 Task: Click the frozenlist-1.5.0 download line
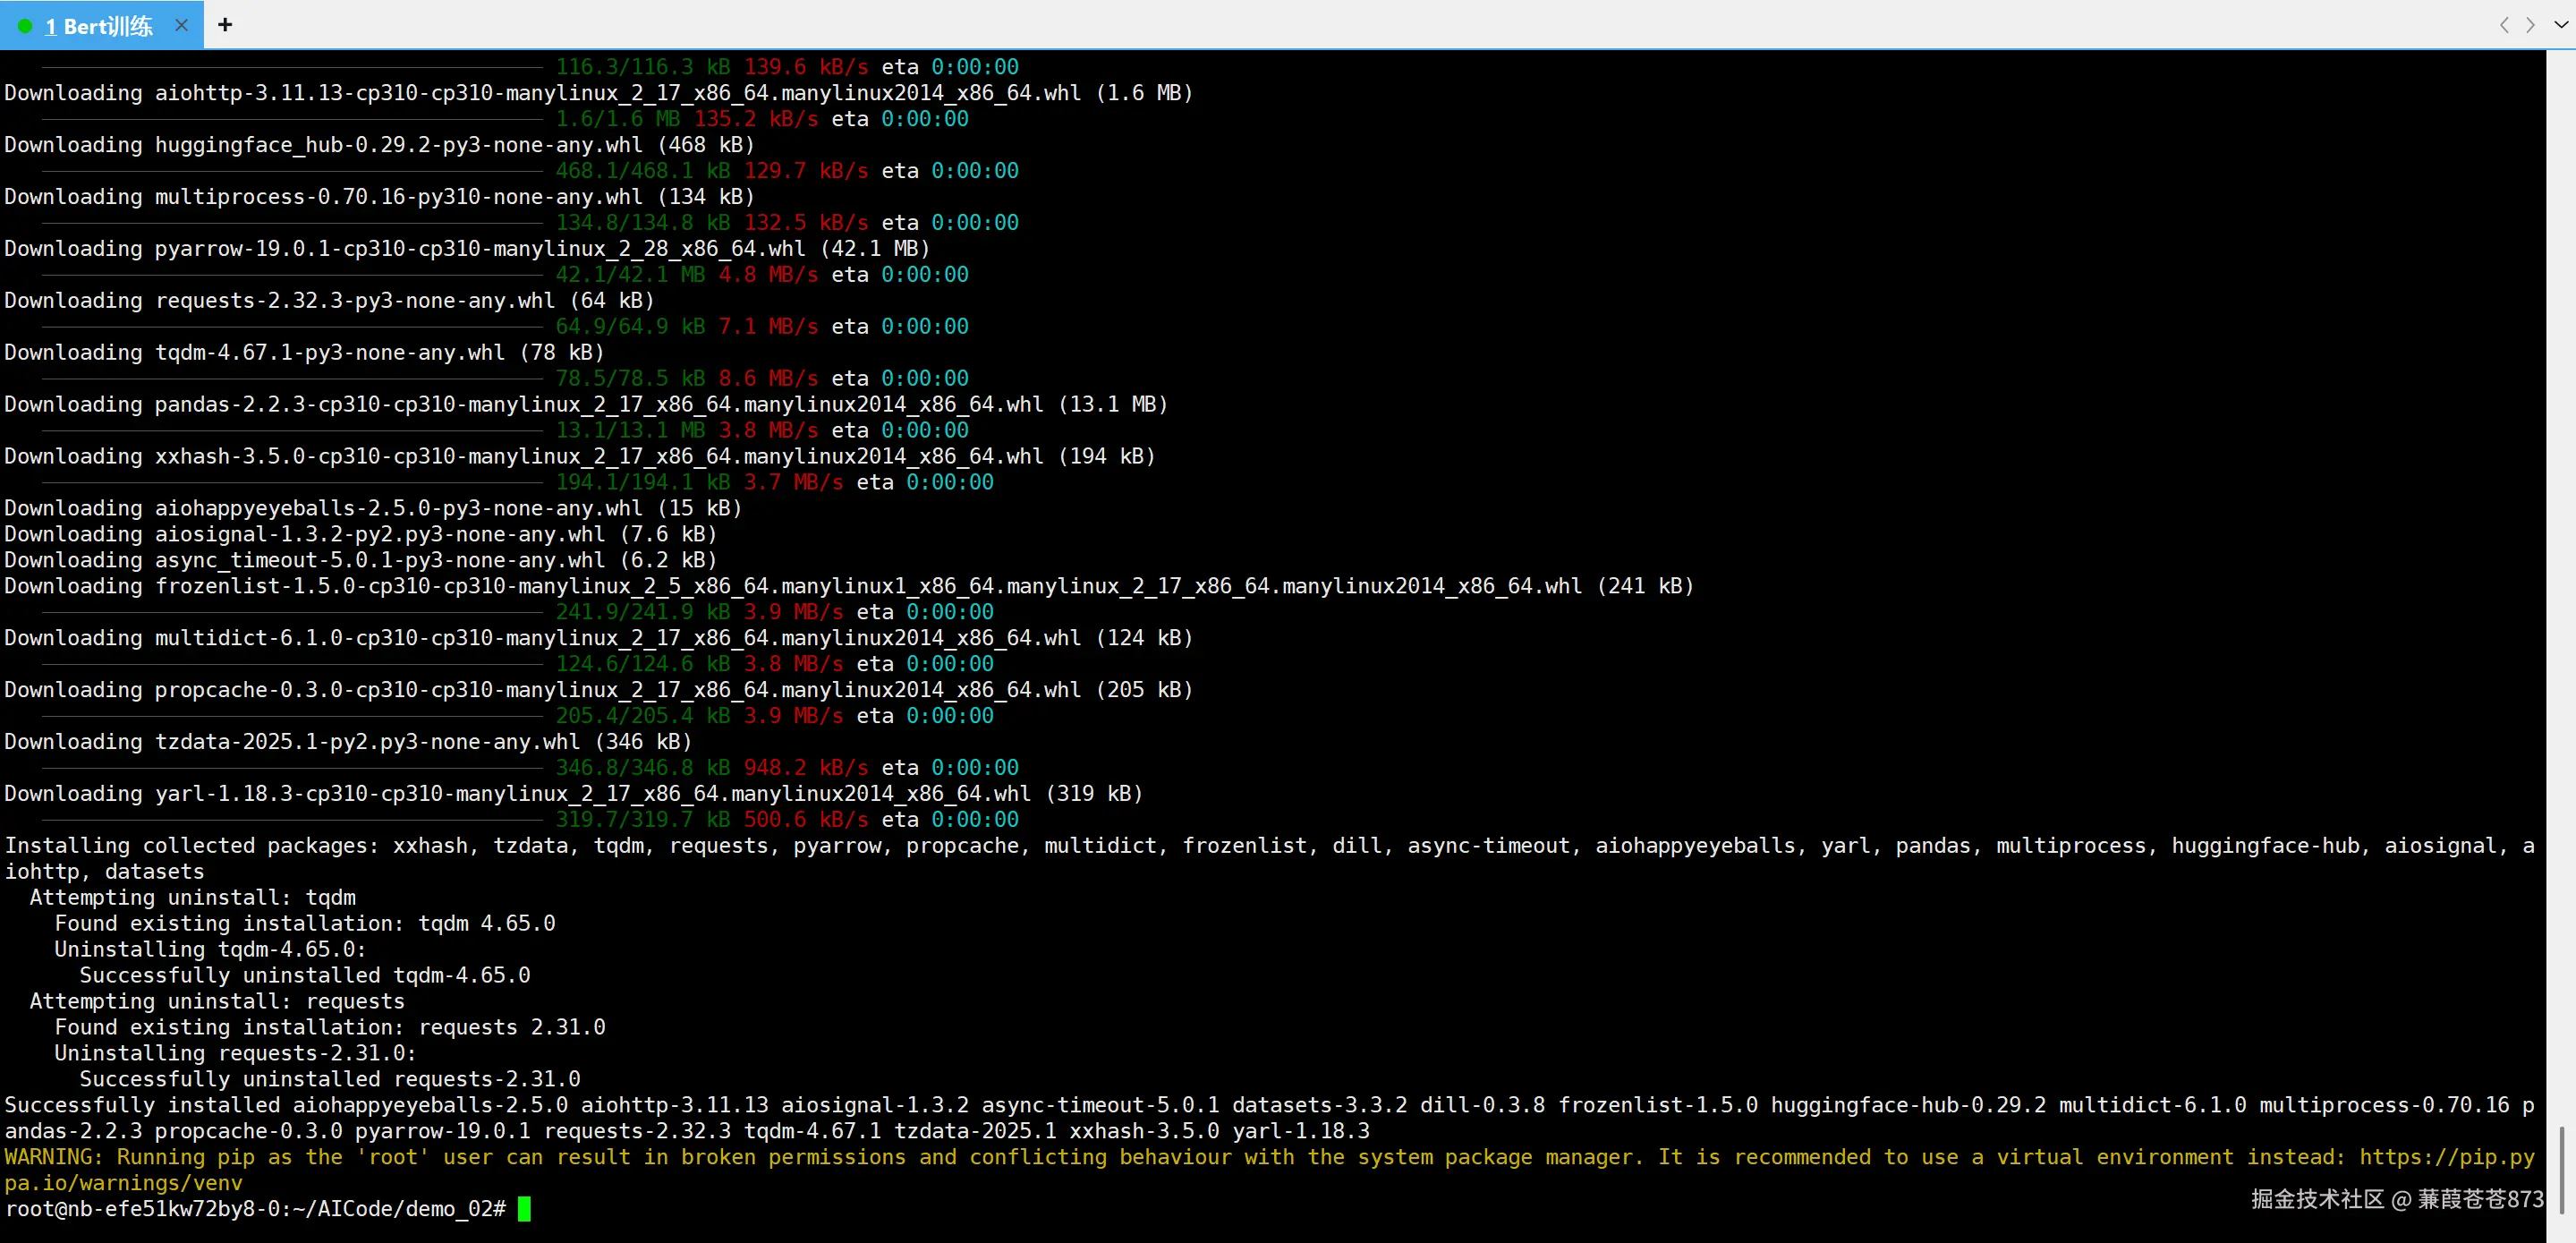848,586
